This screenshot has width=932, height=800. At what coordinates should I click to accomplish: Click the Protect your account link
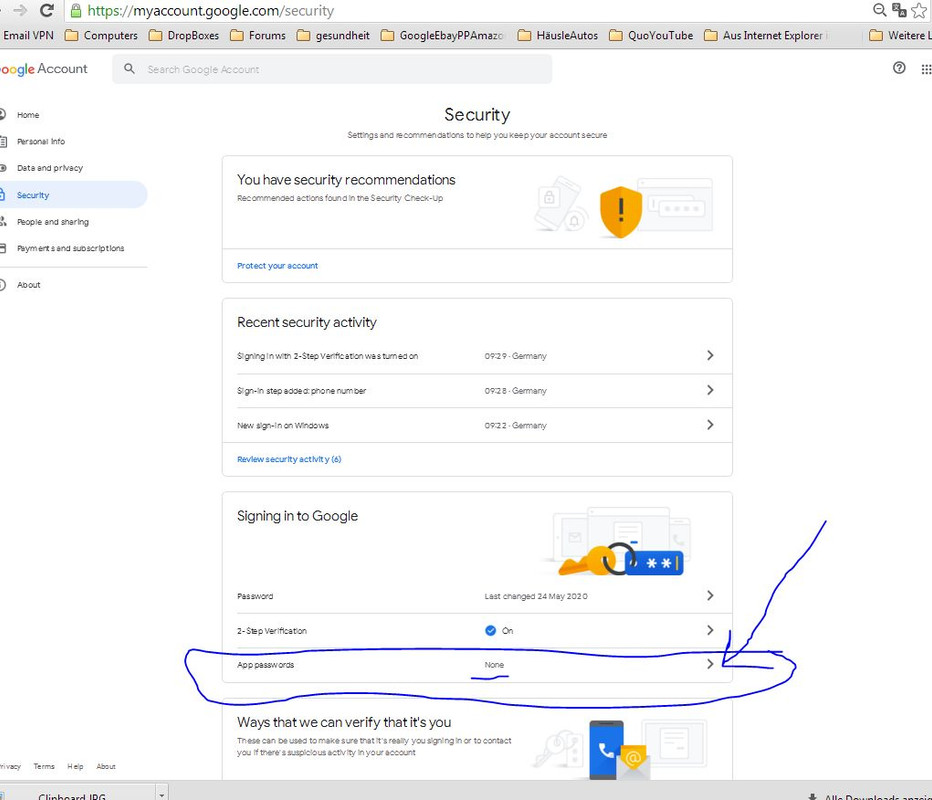[x=277, y=266]
